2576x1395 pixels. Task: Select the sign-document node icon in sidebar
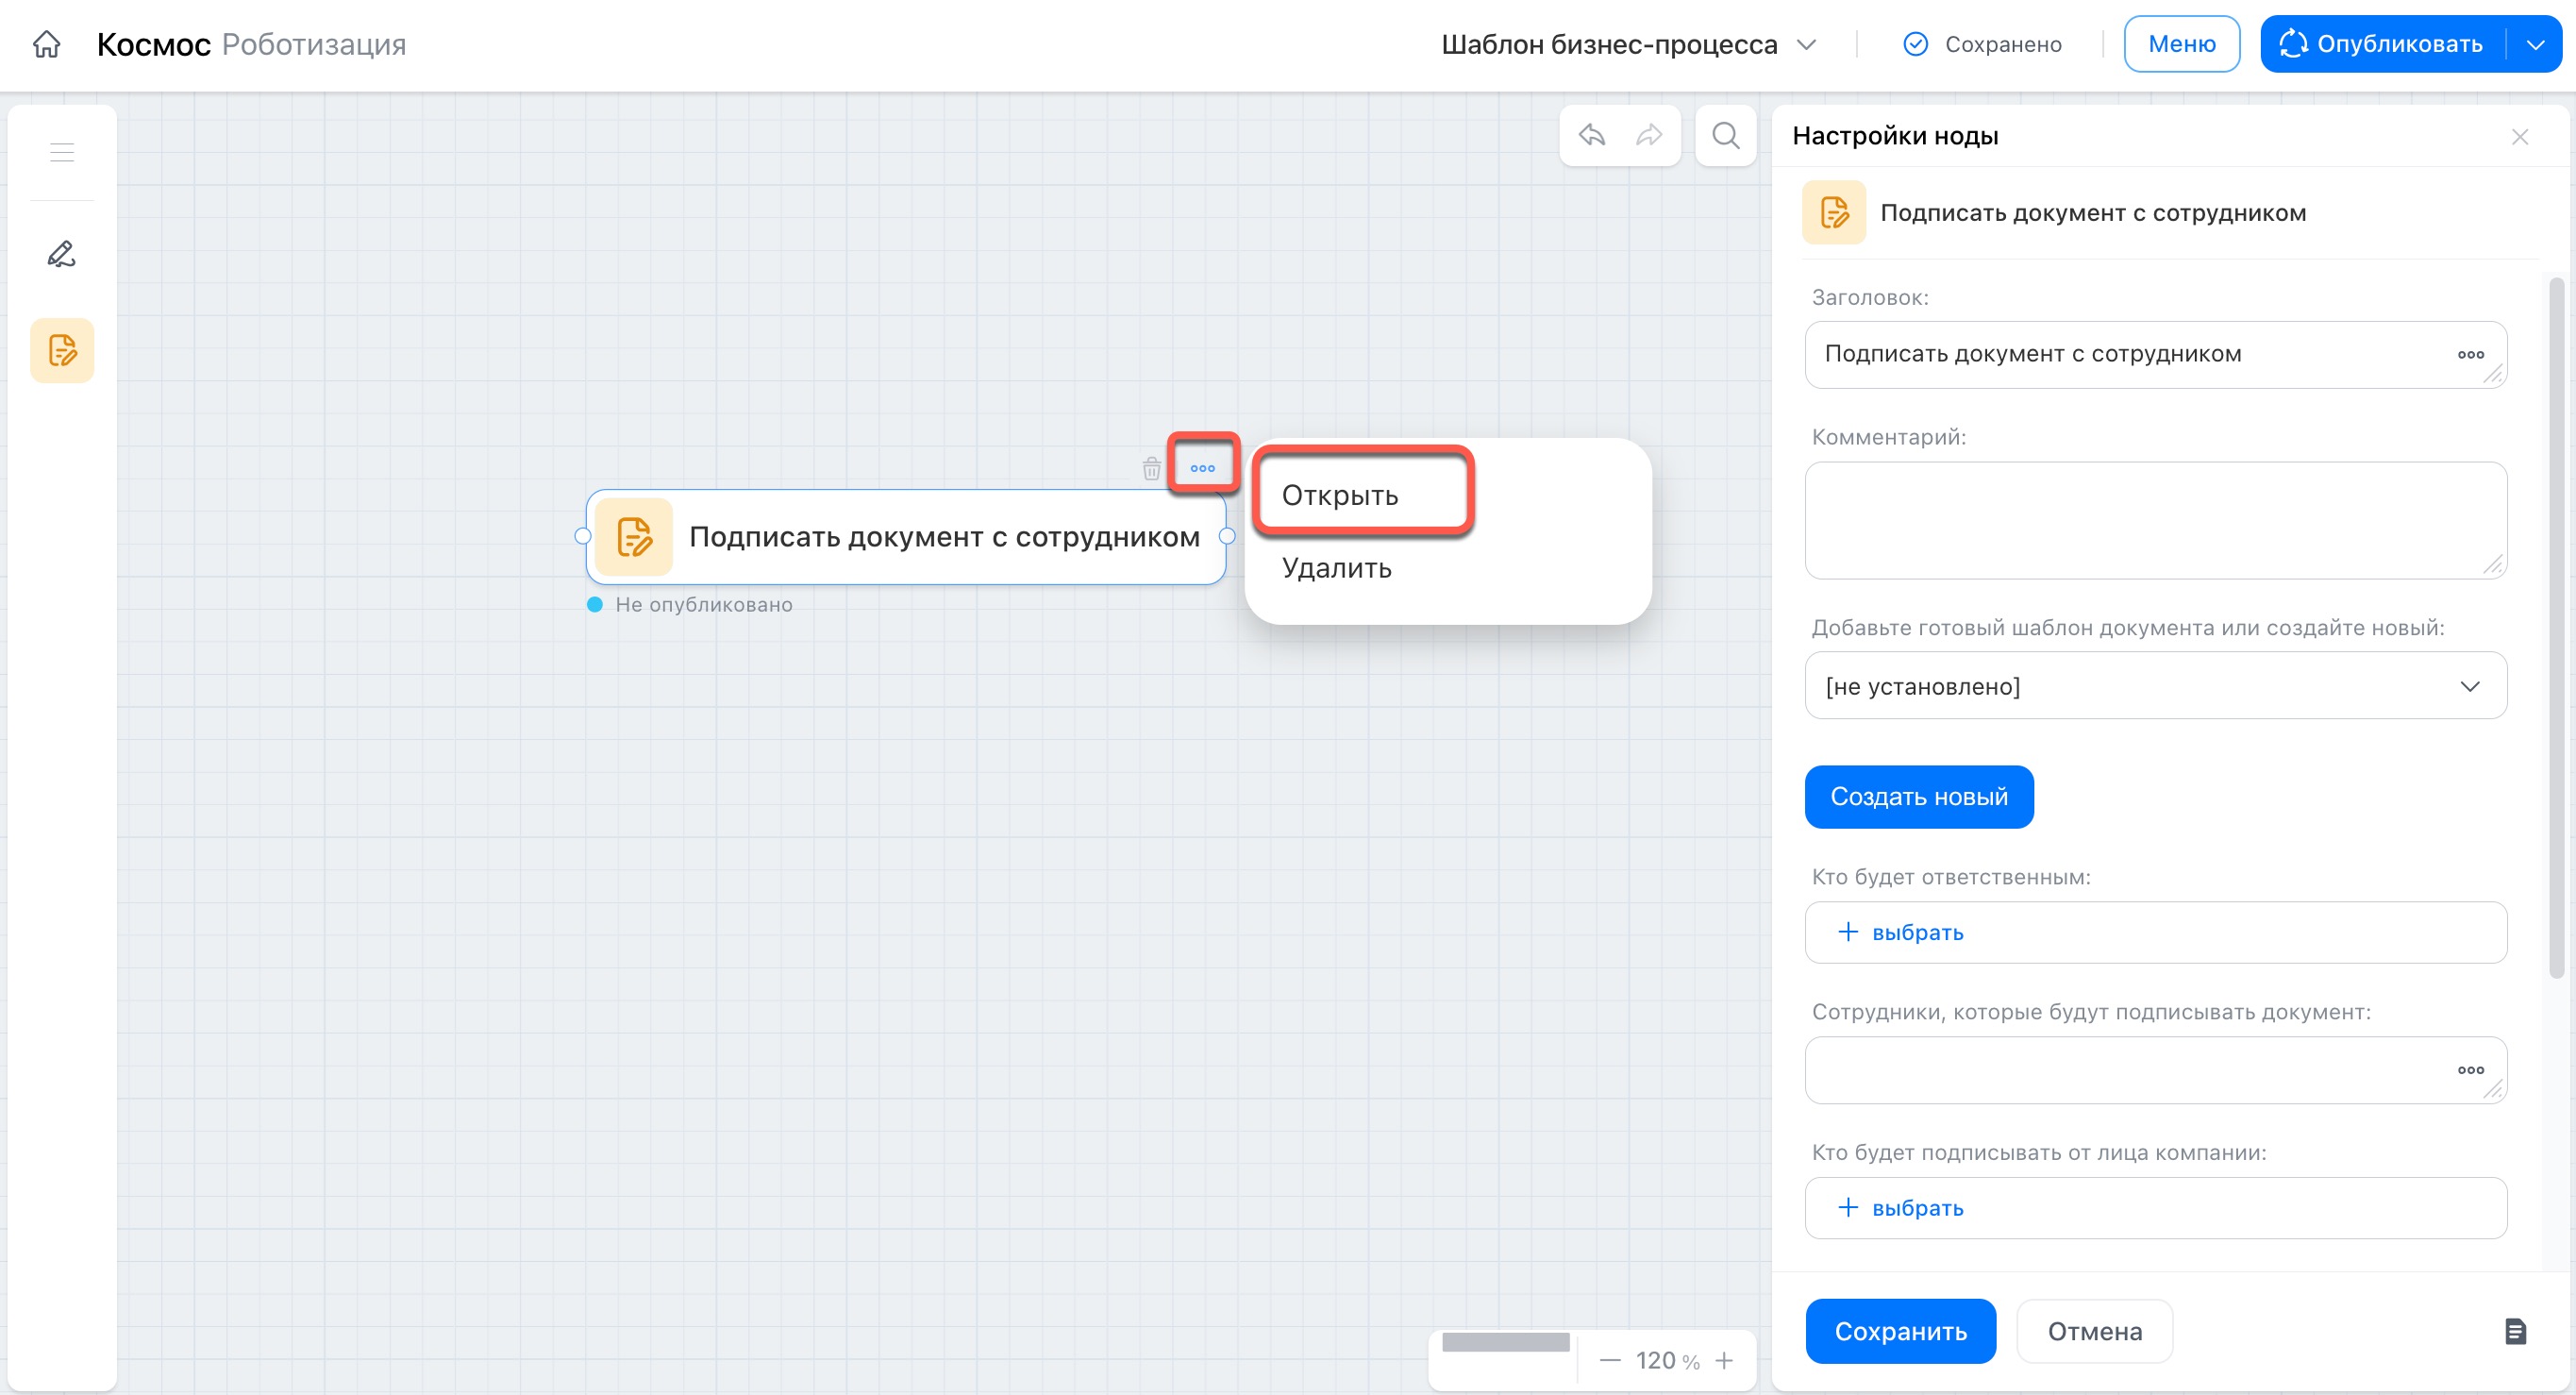[62, 350]
